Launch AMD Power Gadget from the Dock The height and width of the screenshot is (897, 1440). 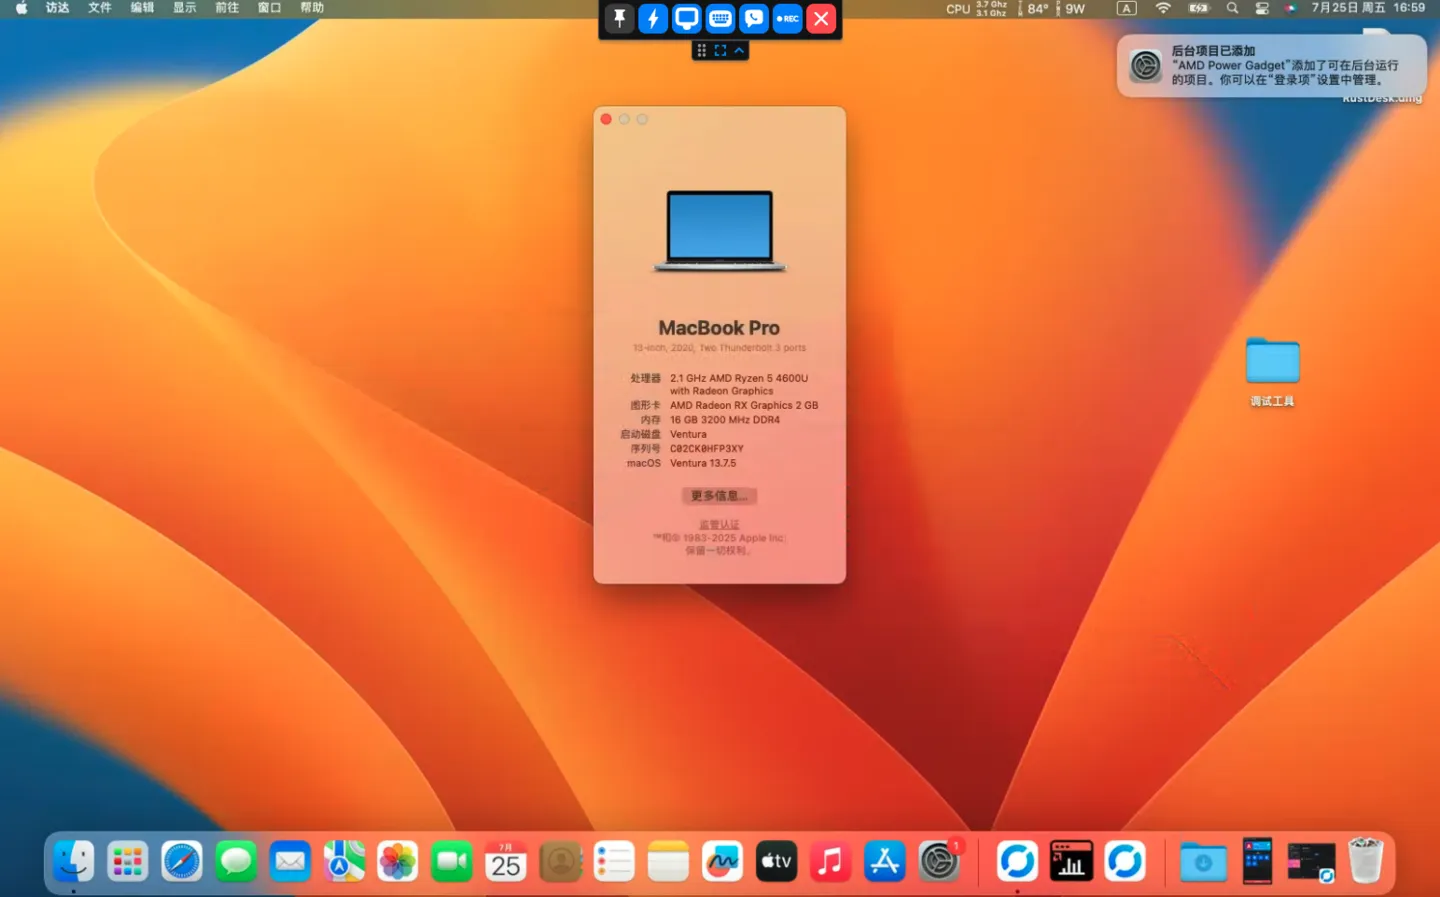1070,860
